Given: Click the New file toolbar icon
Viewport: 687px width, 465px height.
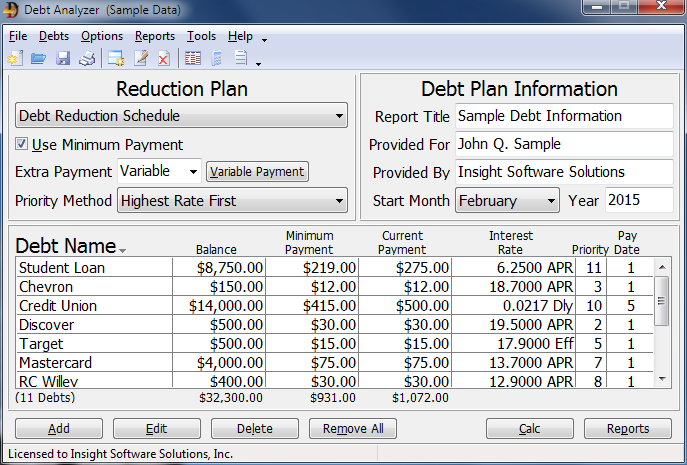Looking at the screenshot, I should pos(14,58).
